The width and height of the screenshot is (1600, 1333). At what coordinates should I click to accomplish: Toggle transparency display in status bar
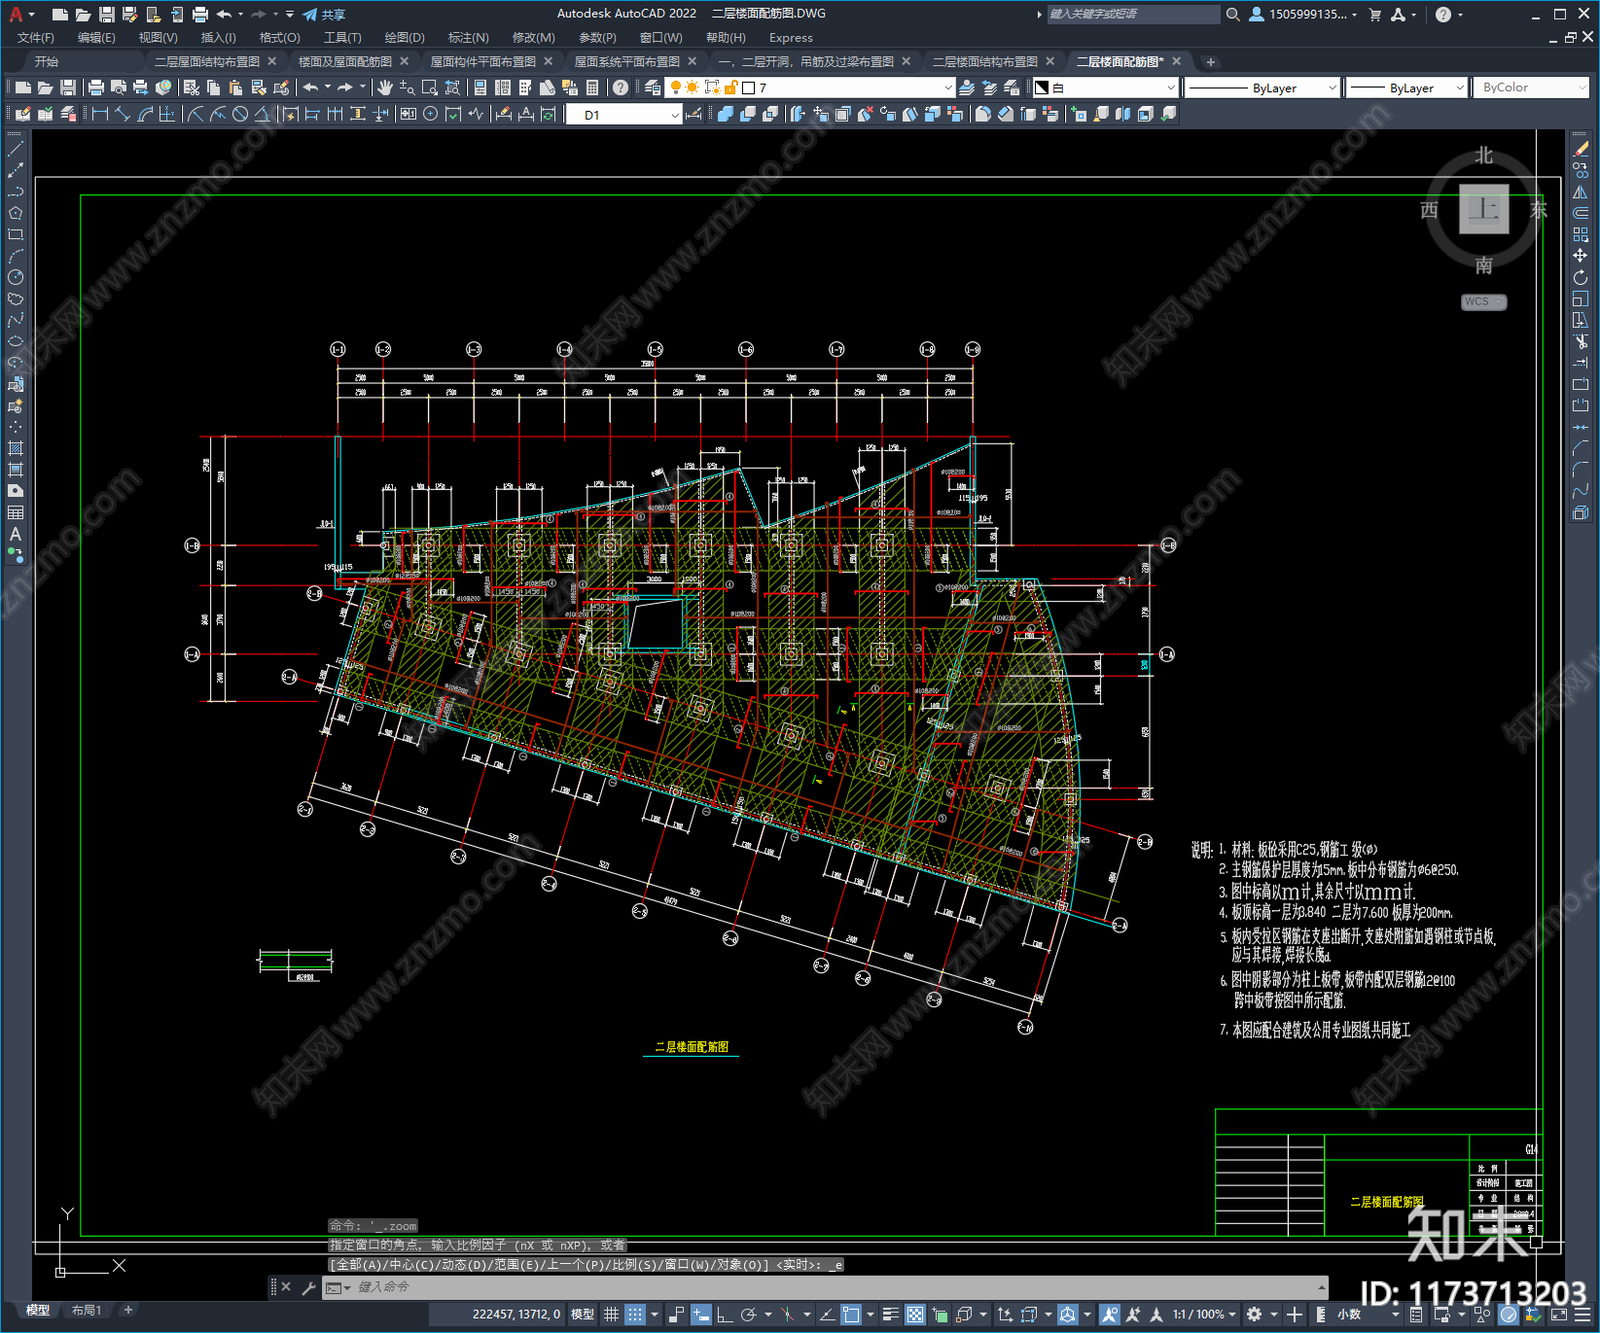(x=915, y=1314)
